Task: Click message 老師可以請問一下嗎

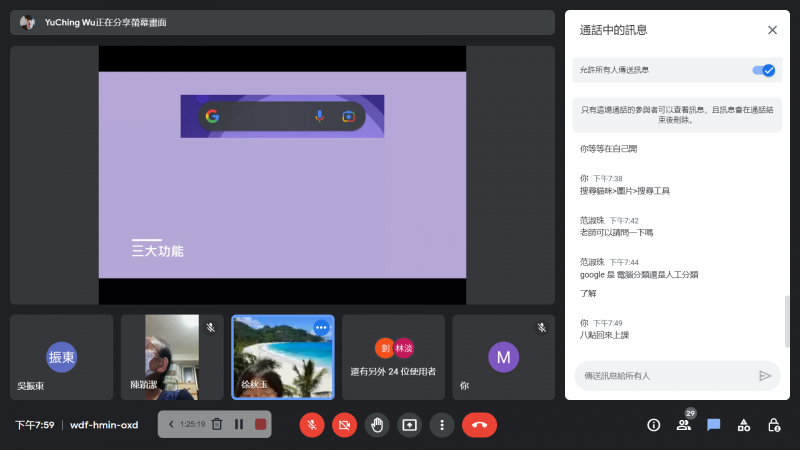Action: 616,233
